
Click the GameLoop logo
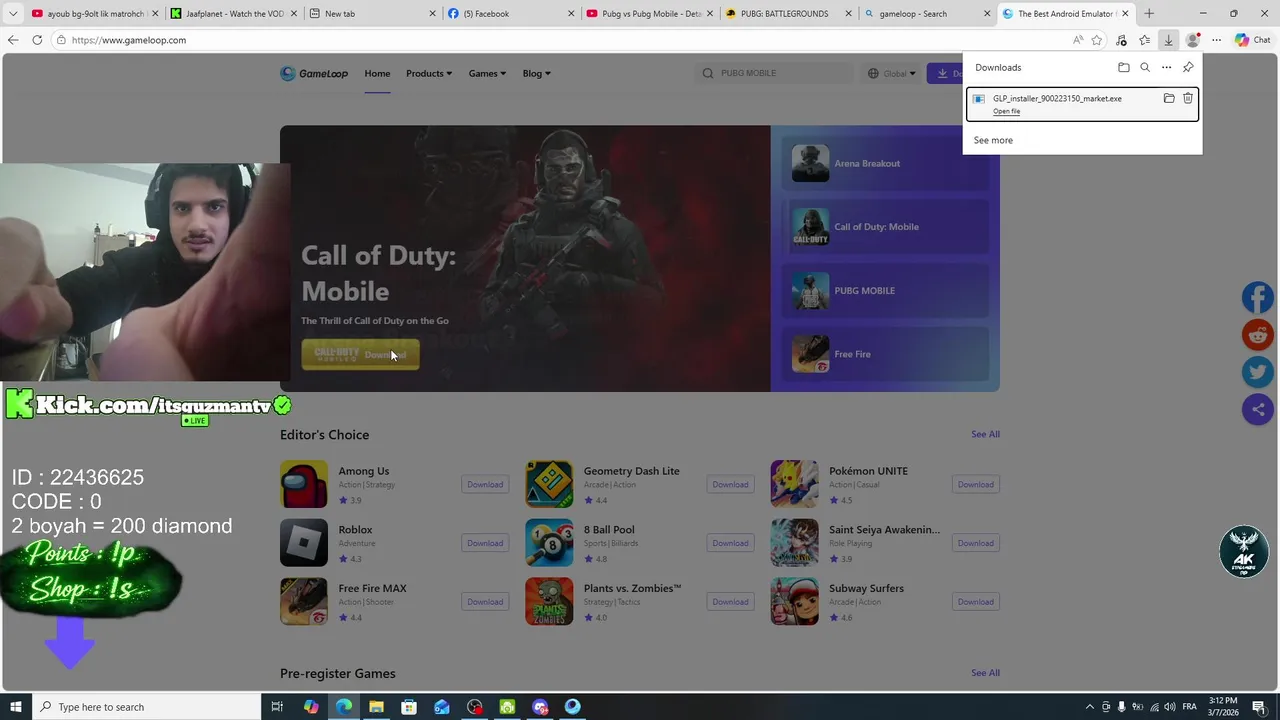point(314,73)
